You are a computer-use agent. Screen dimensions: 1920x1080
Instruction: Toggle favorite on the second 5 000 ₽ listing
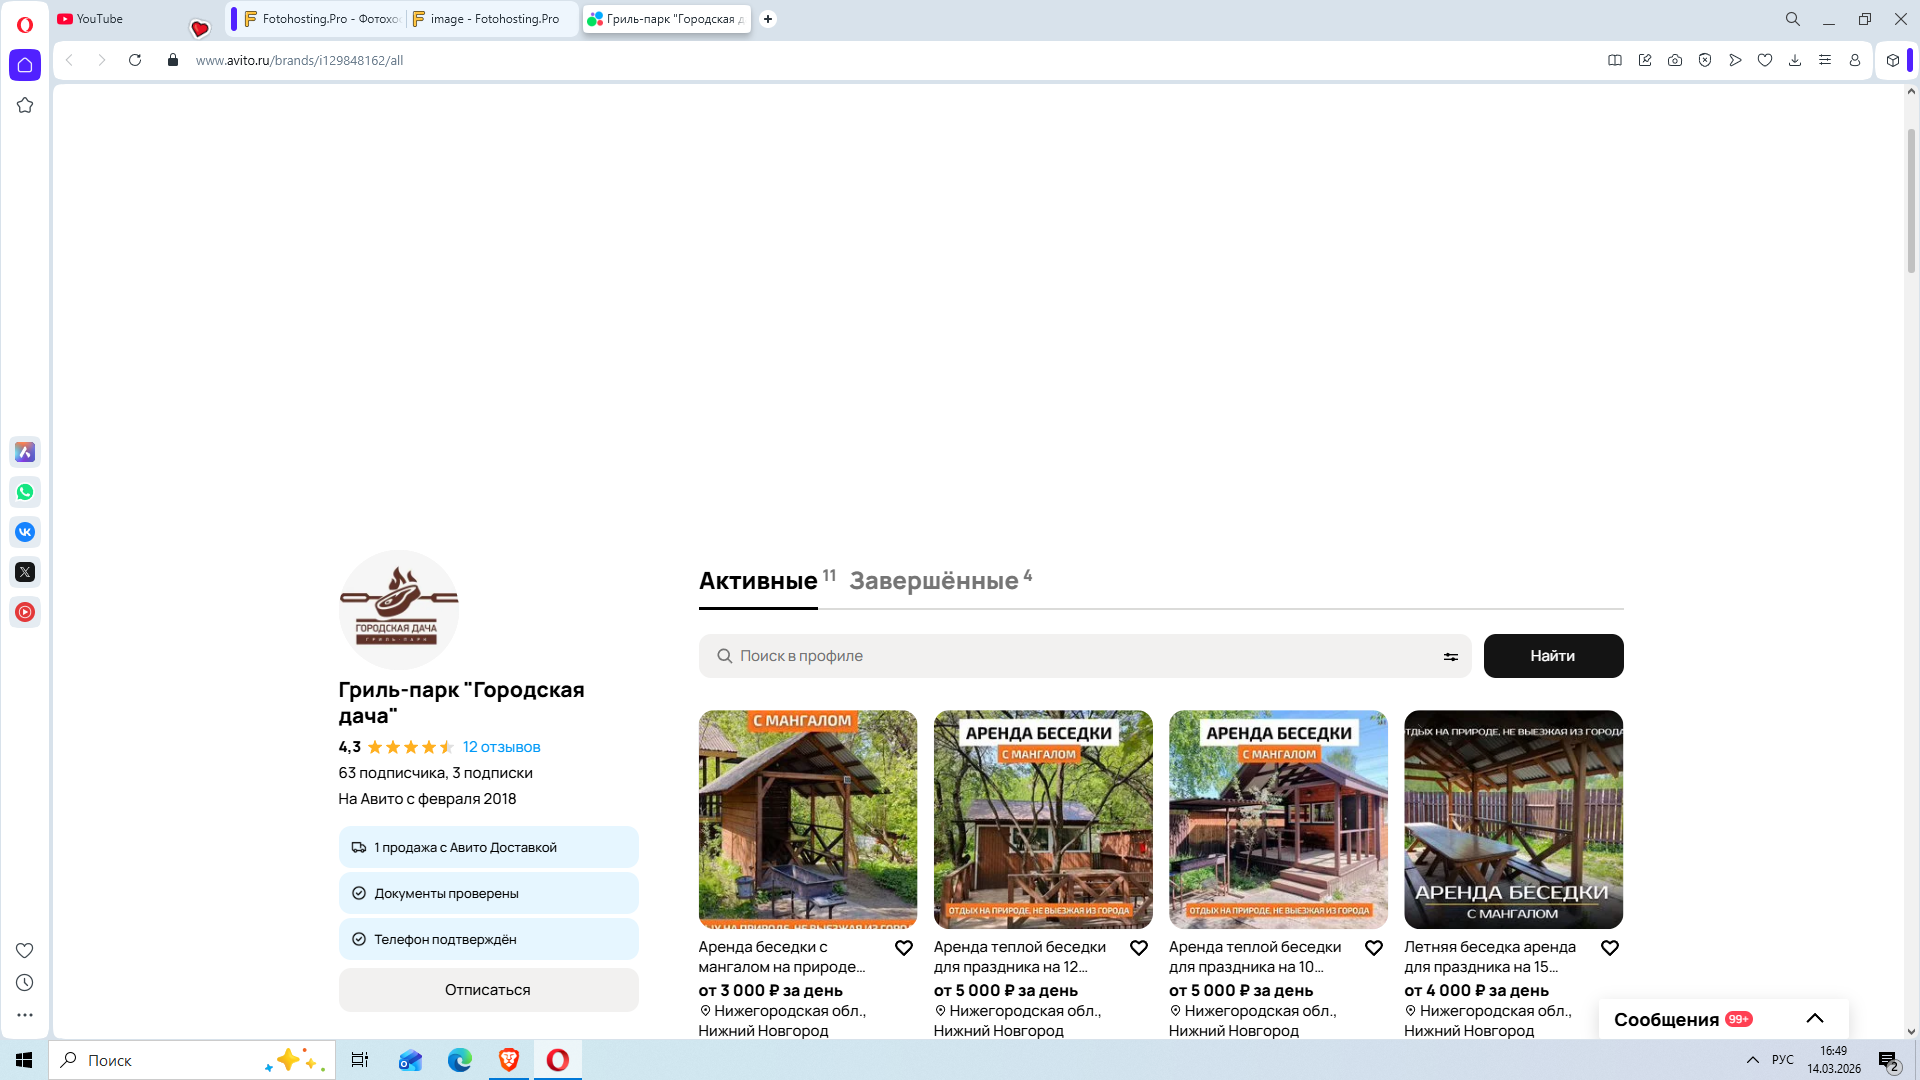point(1374,948)
